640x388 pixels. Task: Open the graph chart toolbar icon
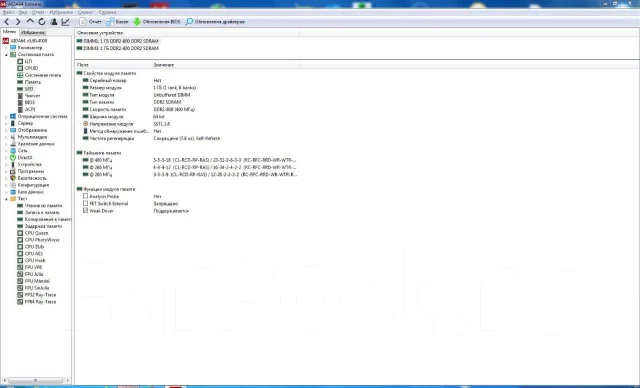coord(65,22)
